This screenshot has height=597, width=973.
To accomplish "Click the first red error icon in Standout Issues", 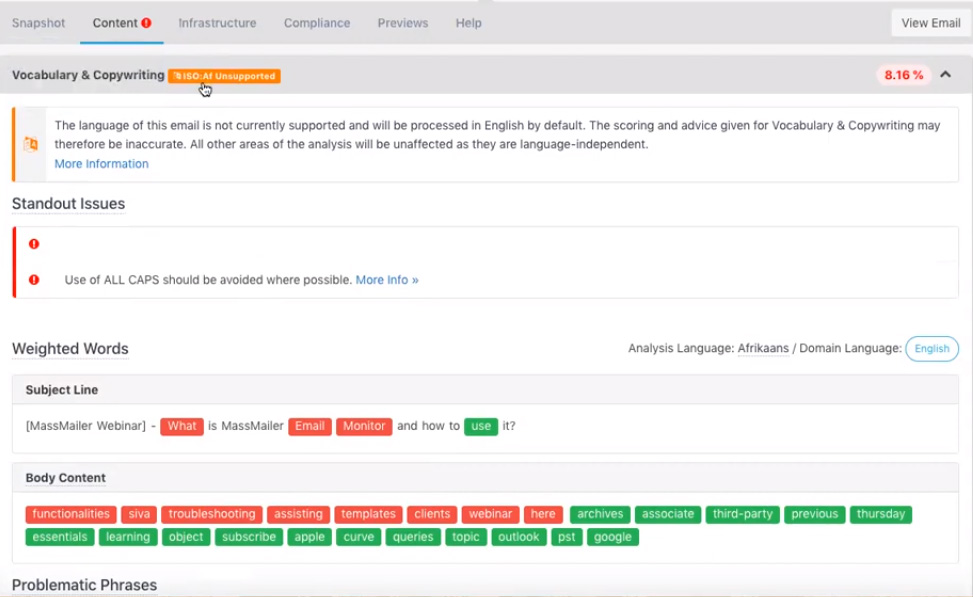I will click(34, 244).
